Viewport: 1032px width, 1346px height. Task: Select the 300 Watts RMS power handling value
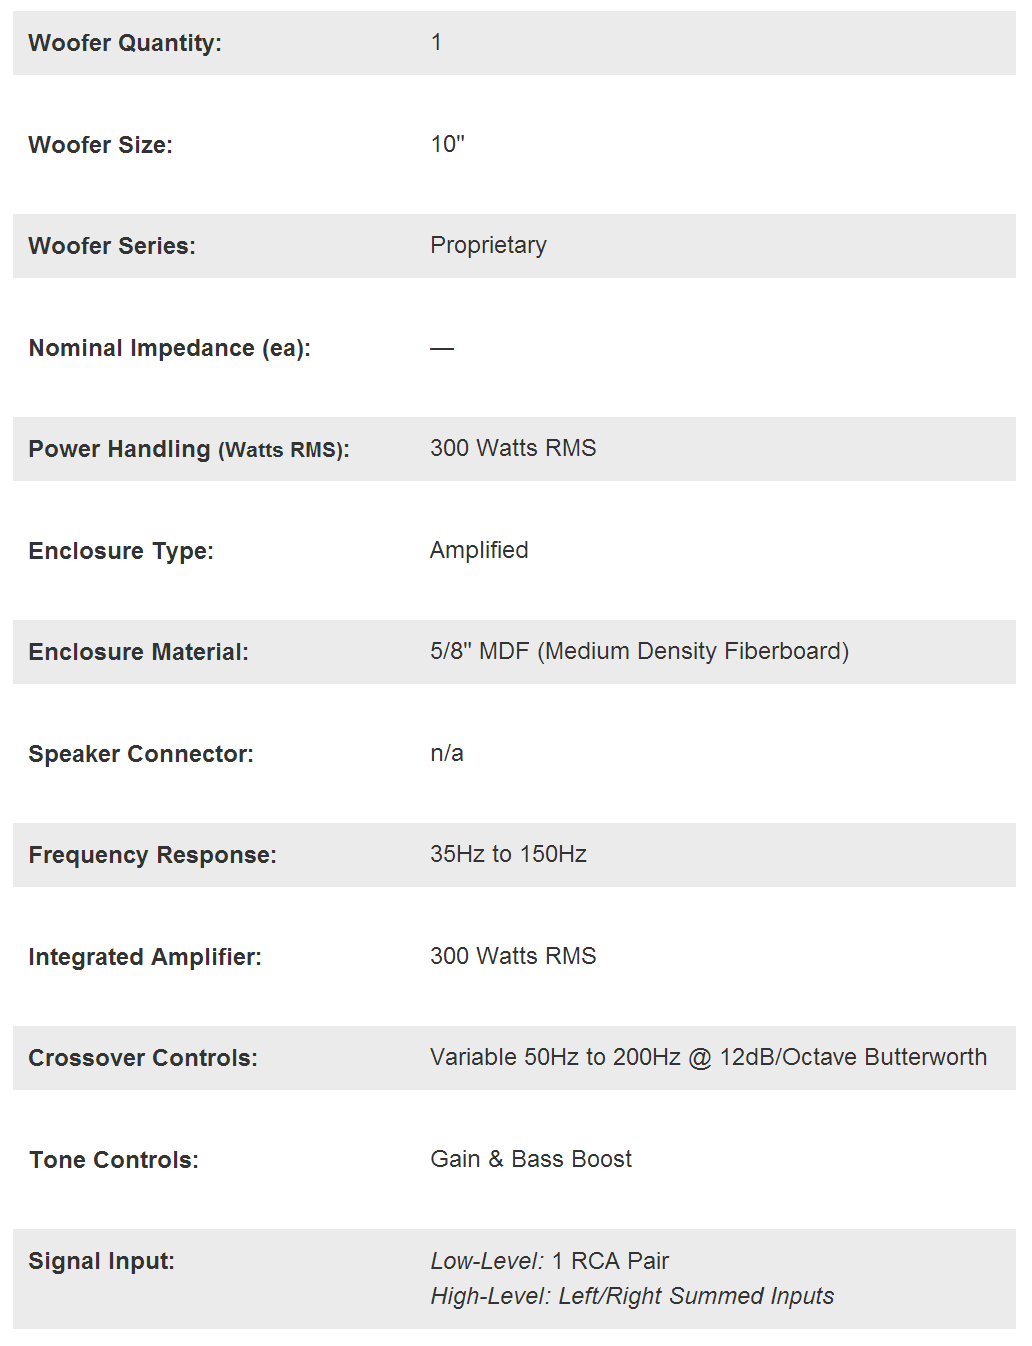pos(513,448)
